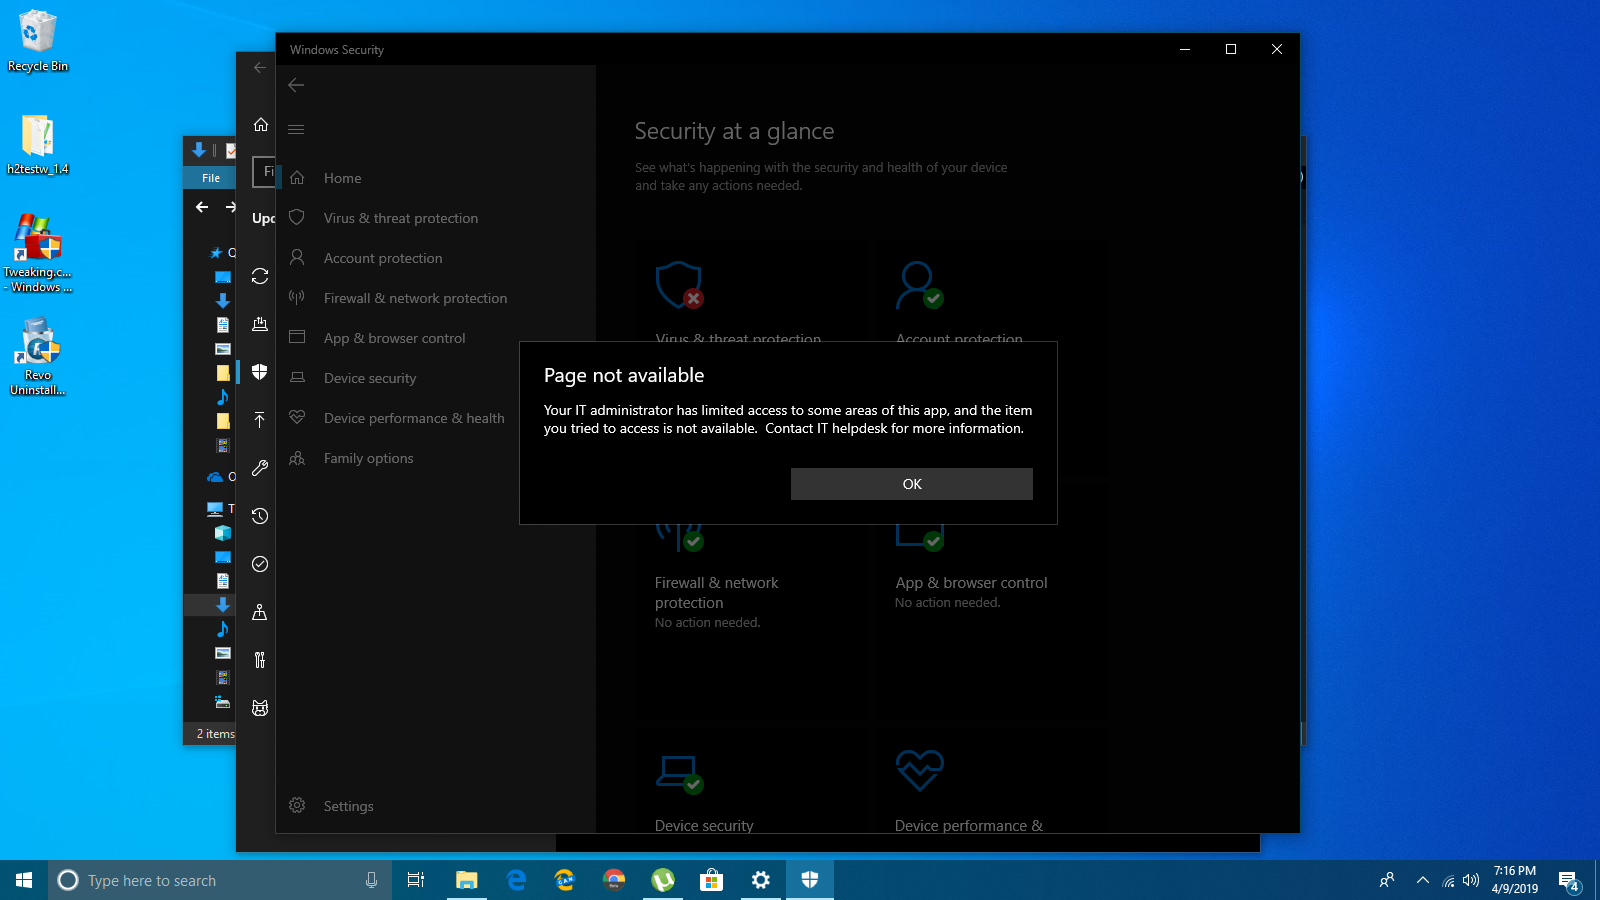The width and height of the screenshot is (1600, 900).
Task: Select Virus & threat protection sidebar item
Action: pos(436,218)
